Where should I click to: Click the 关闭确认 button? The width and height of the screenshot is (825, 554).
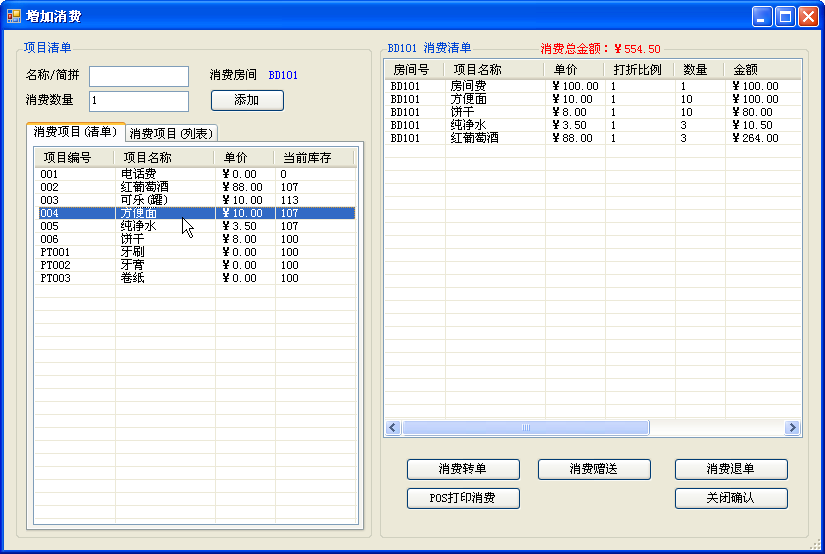tap(731, 498)
